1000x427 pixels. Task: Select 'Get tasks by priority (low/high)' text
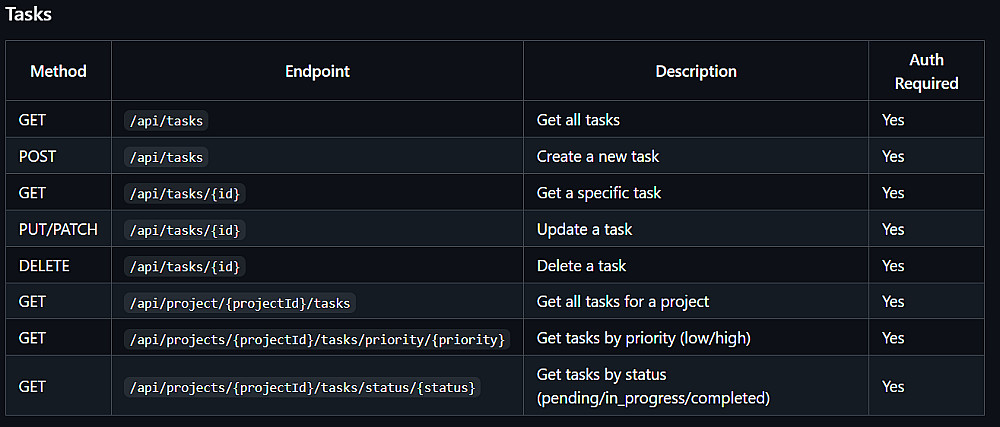[x=643, y=339]
